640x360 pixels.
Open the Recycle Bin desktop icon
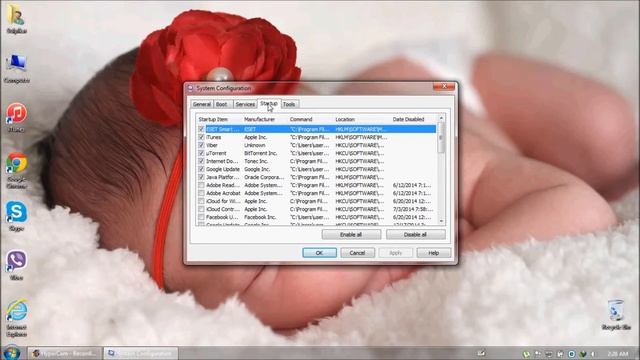[616, 315]
